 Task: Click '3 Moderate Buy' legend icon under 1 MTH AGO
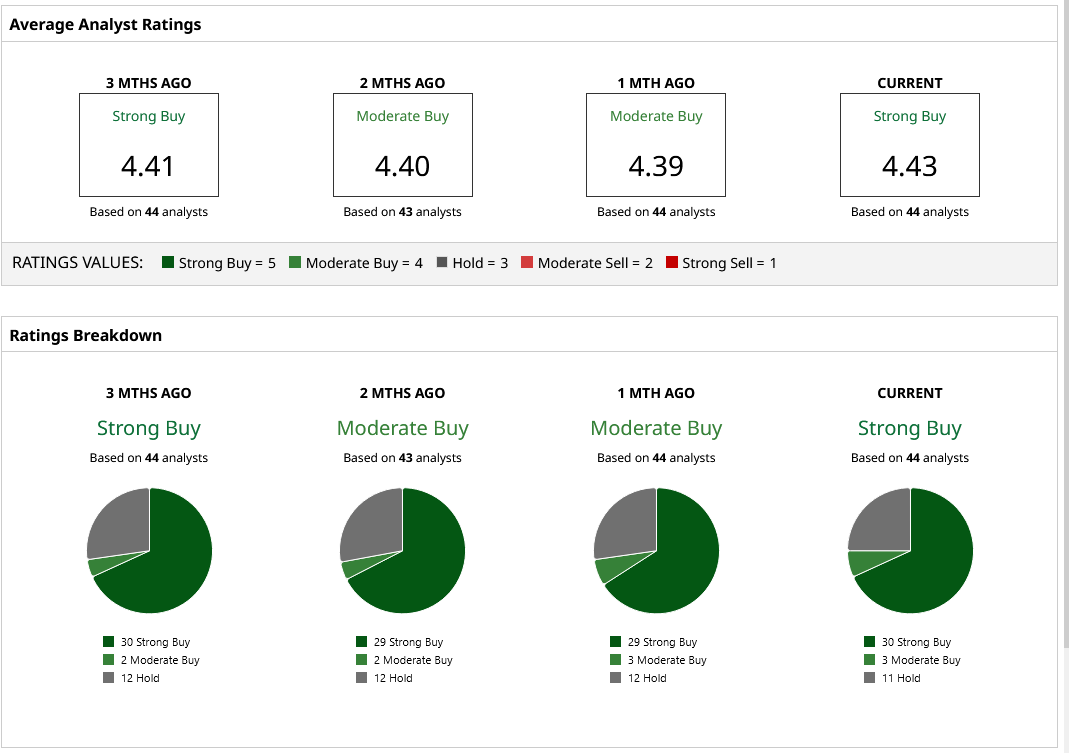[616, 660]
